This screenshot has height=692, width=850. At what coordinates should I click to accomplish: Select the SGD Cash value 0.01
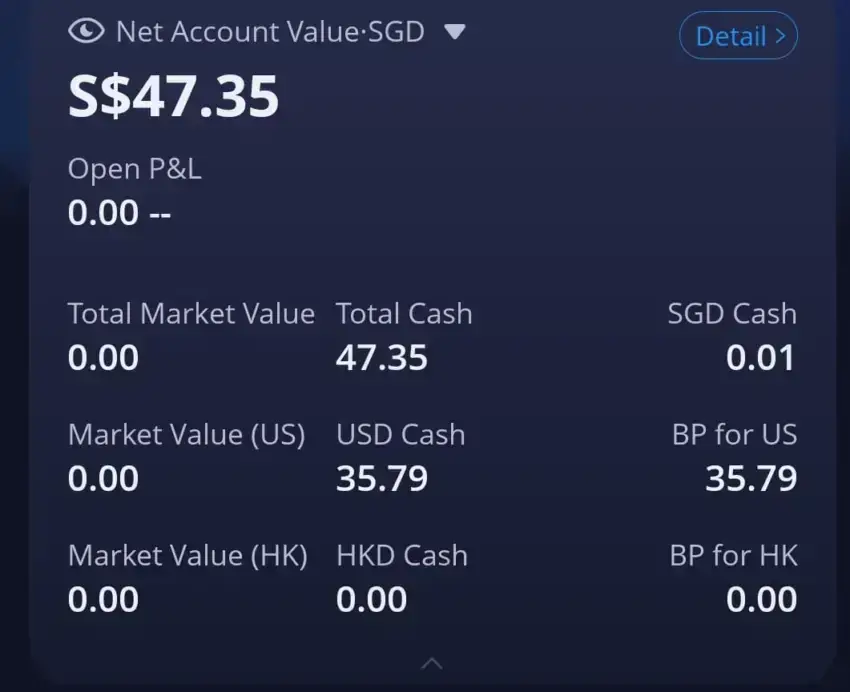[x=761, y=358]
